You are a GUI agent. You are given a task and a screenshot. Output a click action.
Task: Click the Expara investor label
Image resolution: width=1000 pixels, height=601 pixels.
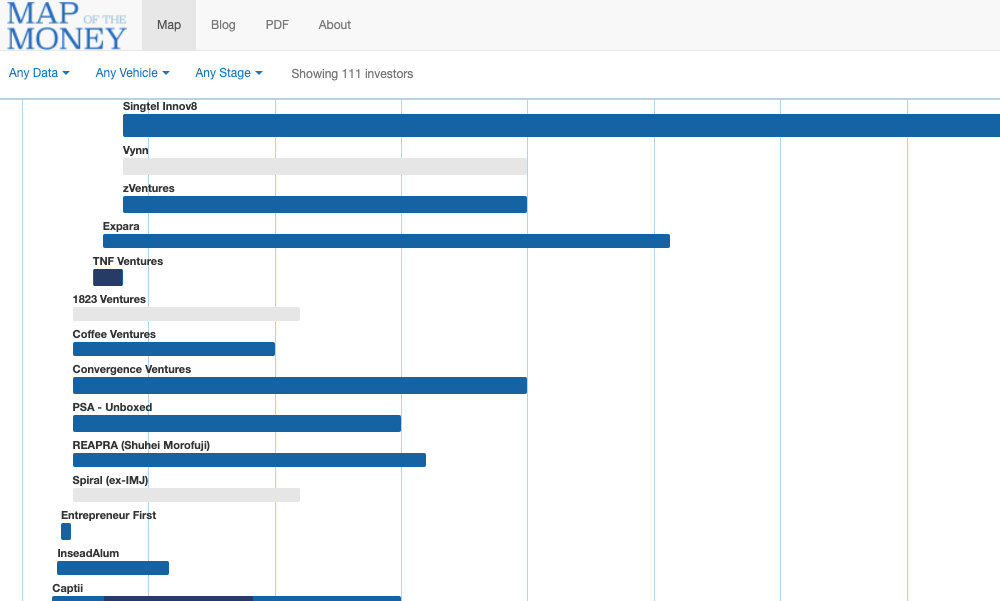121,226
